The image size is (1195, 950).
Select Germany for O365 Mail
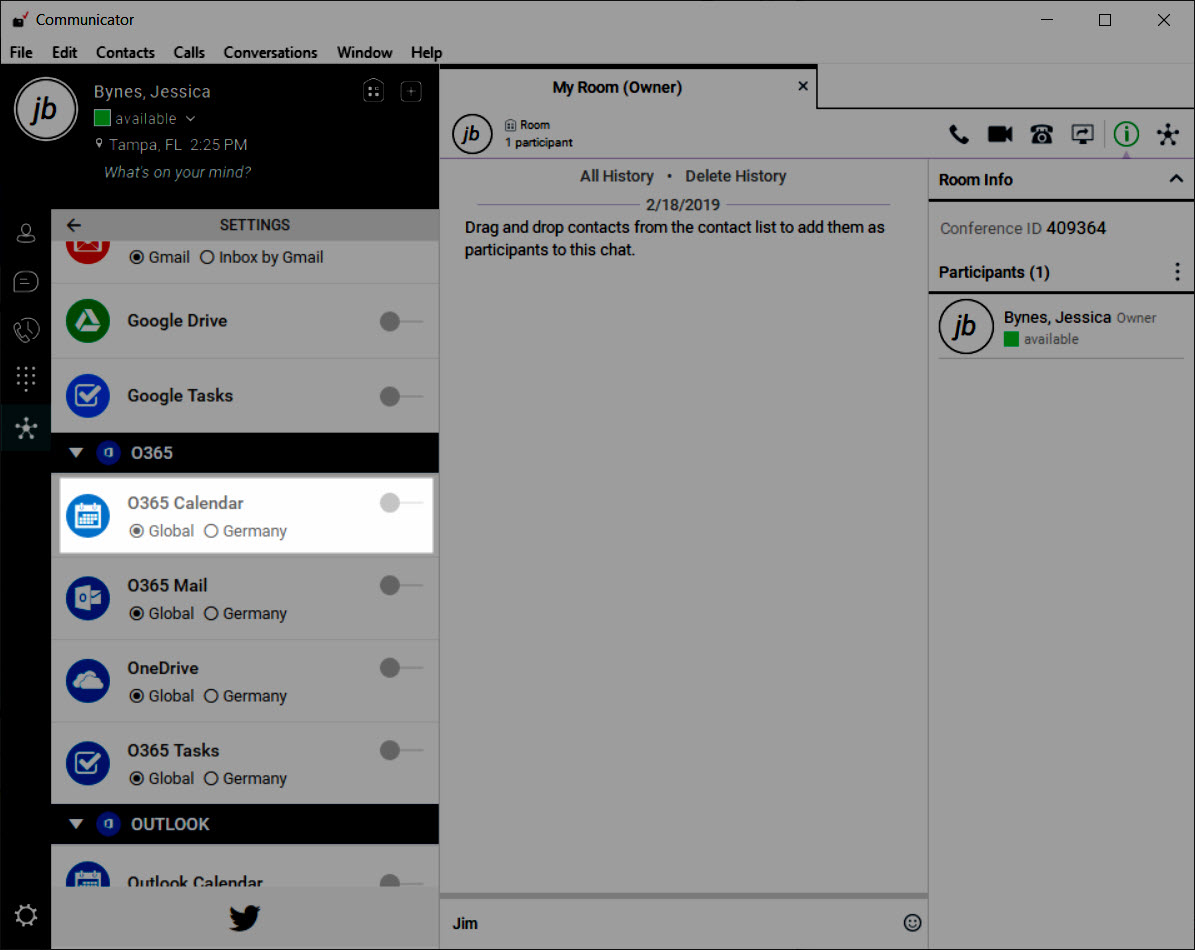(211, 613)
